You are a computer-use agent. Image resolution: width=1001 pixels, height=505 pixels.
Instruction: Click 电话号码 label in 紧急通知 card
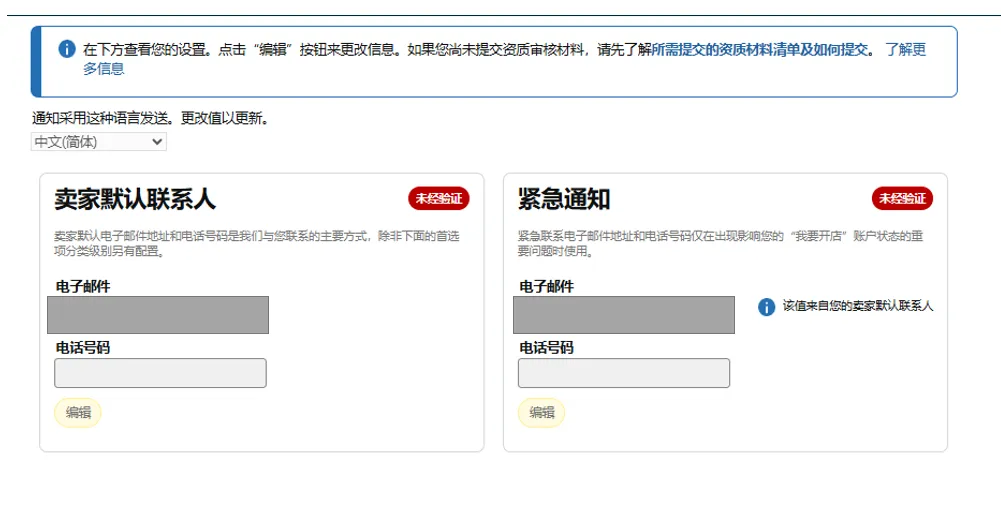[547, 348]
